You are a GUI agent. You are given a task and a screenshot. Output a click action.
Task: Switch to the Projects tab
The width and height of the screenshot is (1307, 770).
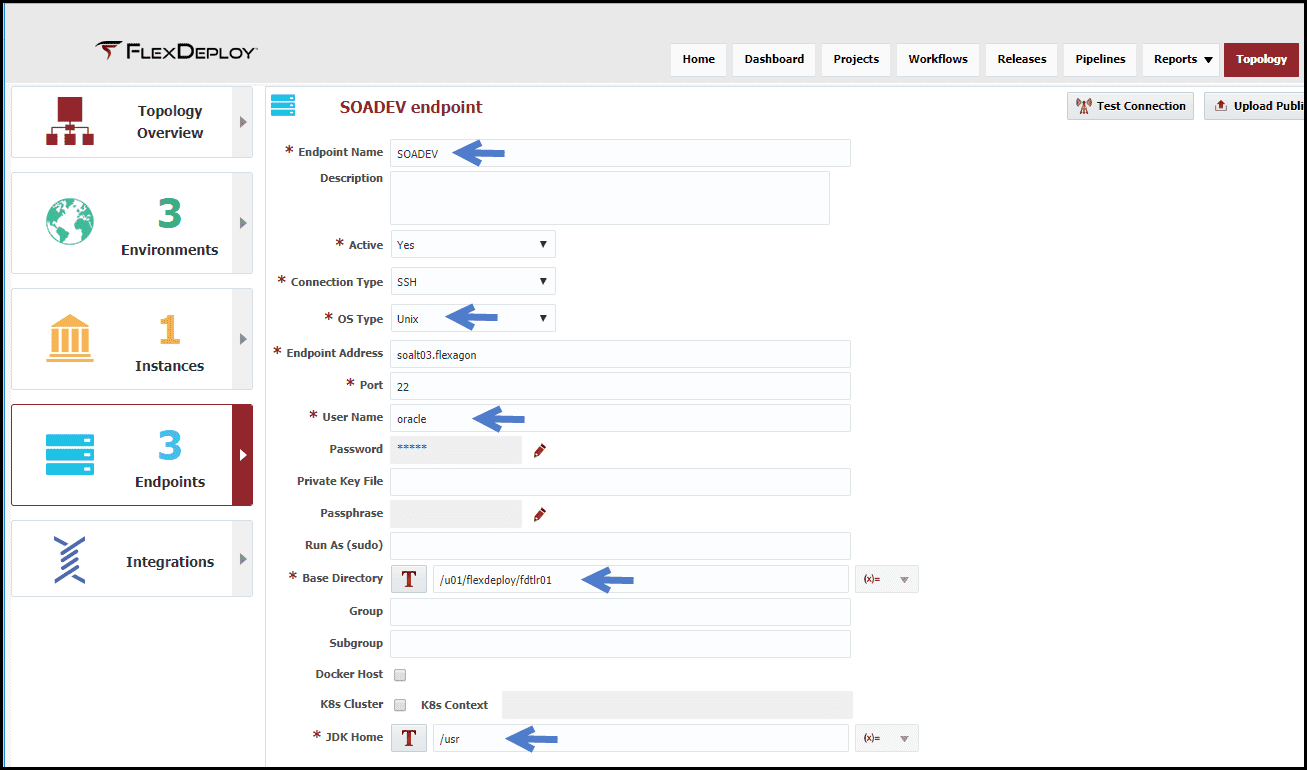coord(856,60)
